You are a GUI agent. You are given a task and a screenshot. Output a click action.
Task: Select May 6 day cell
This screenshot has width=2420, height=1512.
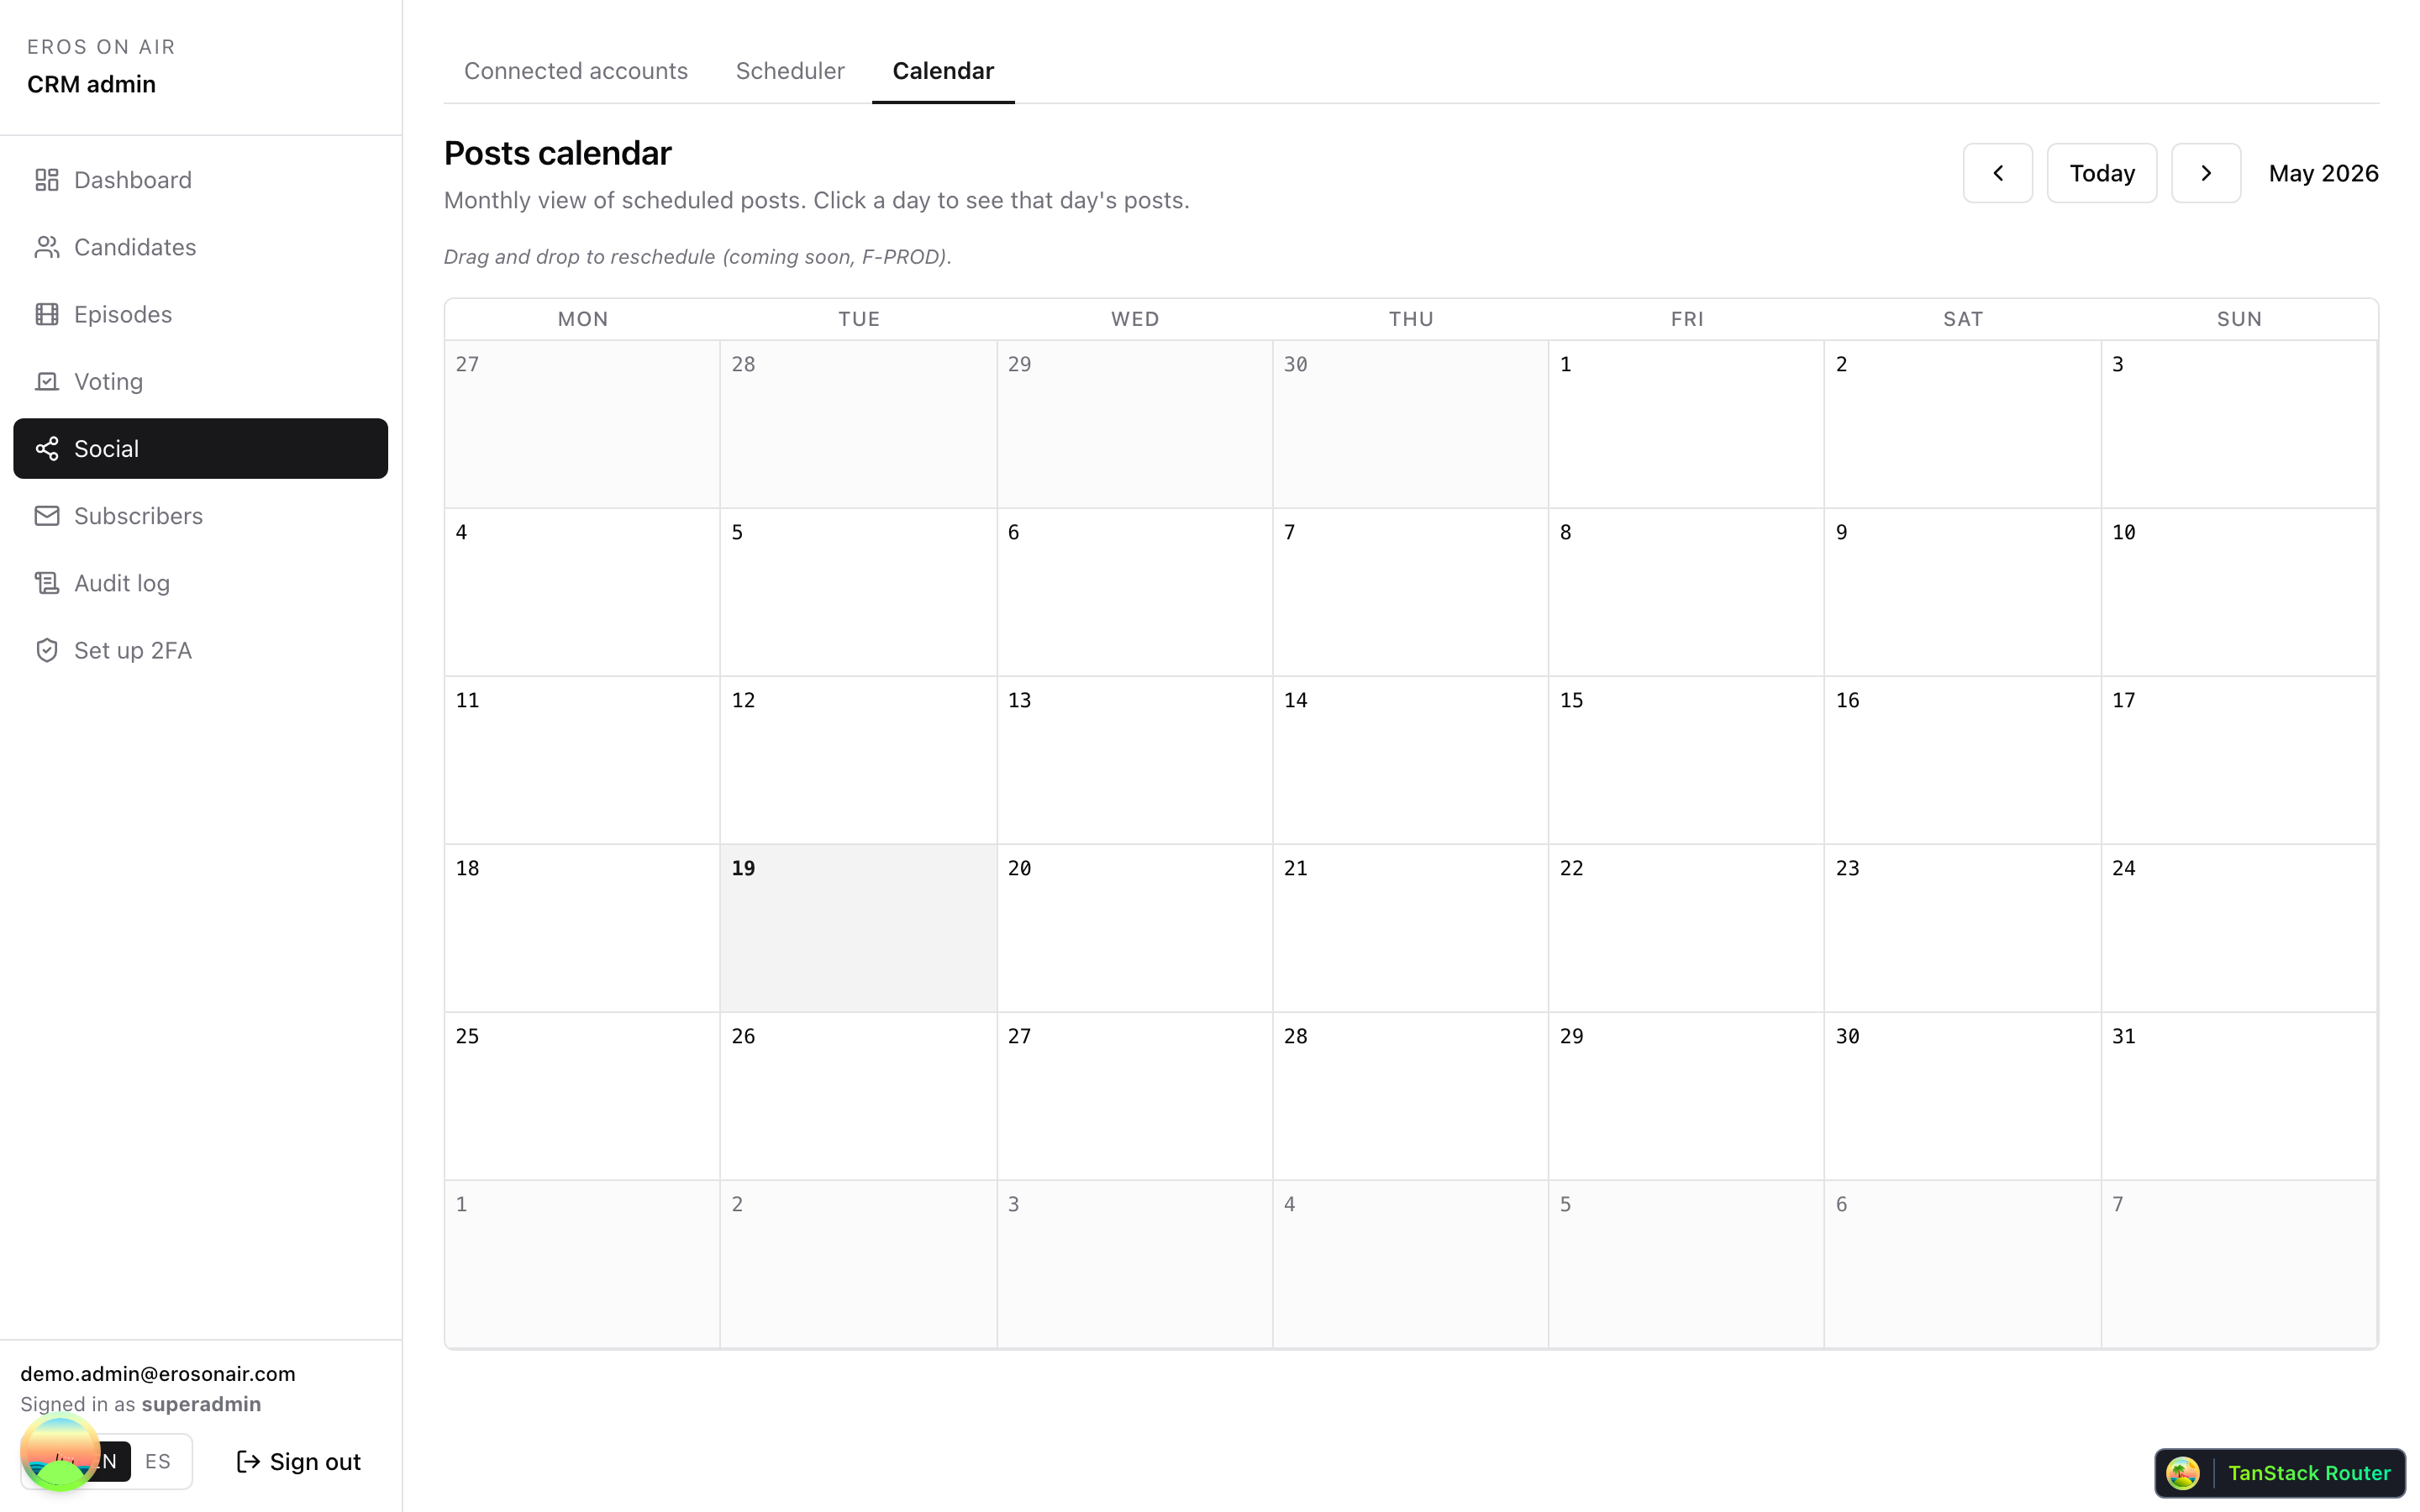point(1134,592)
